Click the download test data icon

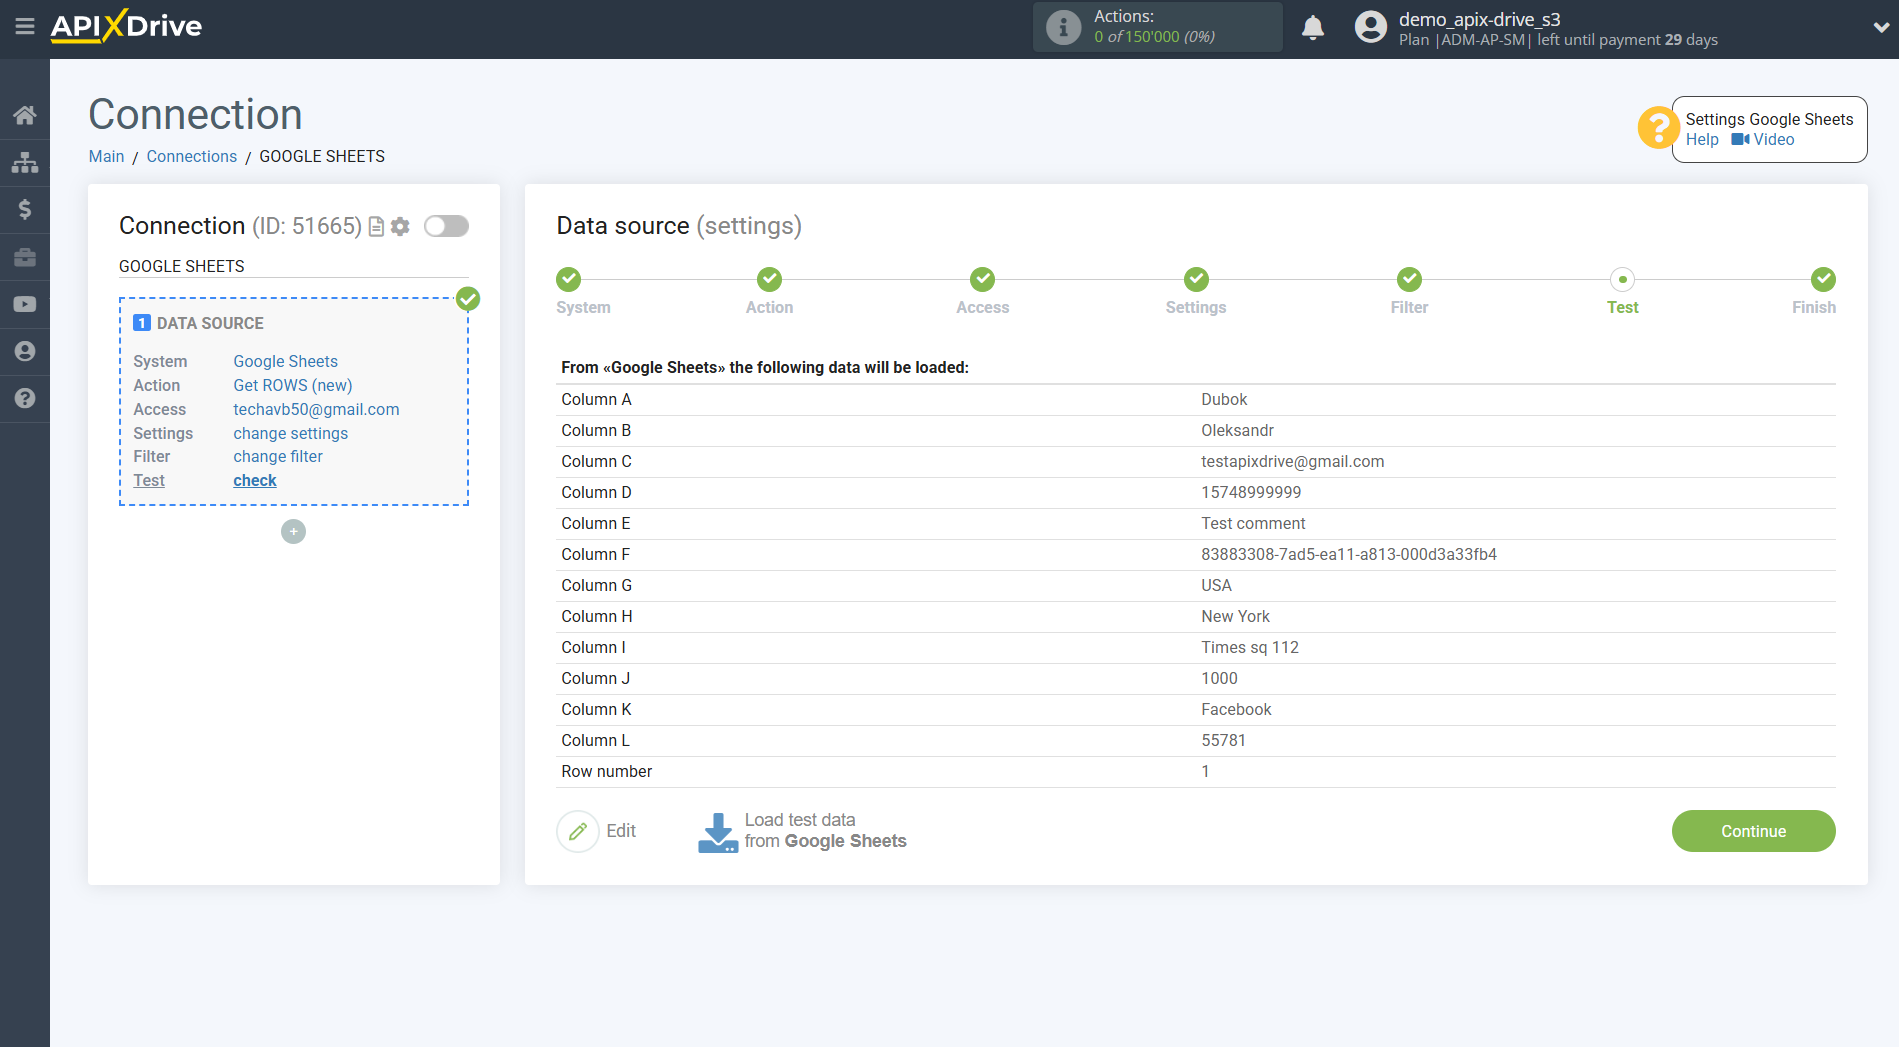point(717,832)
